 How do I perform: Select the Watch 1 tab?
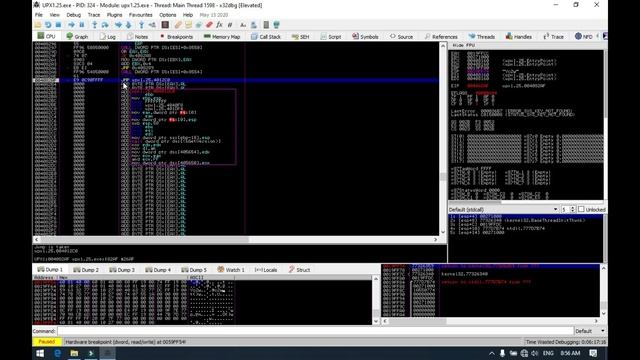pos(231,270)
